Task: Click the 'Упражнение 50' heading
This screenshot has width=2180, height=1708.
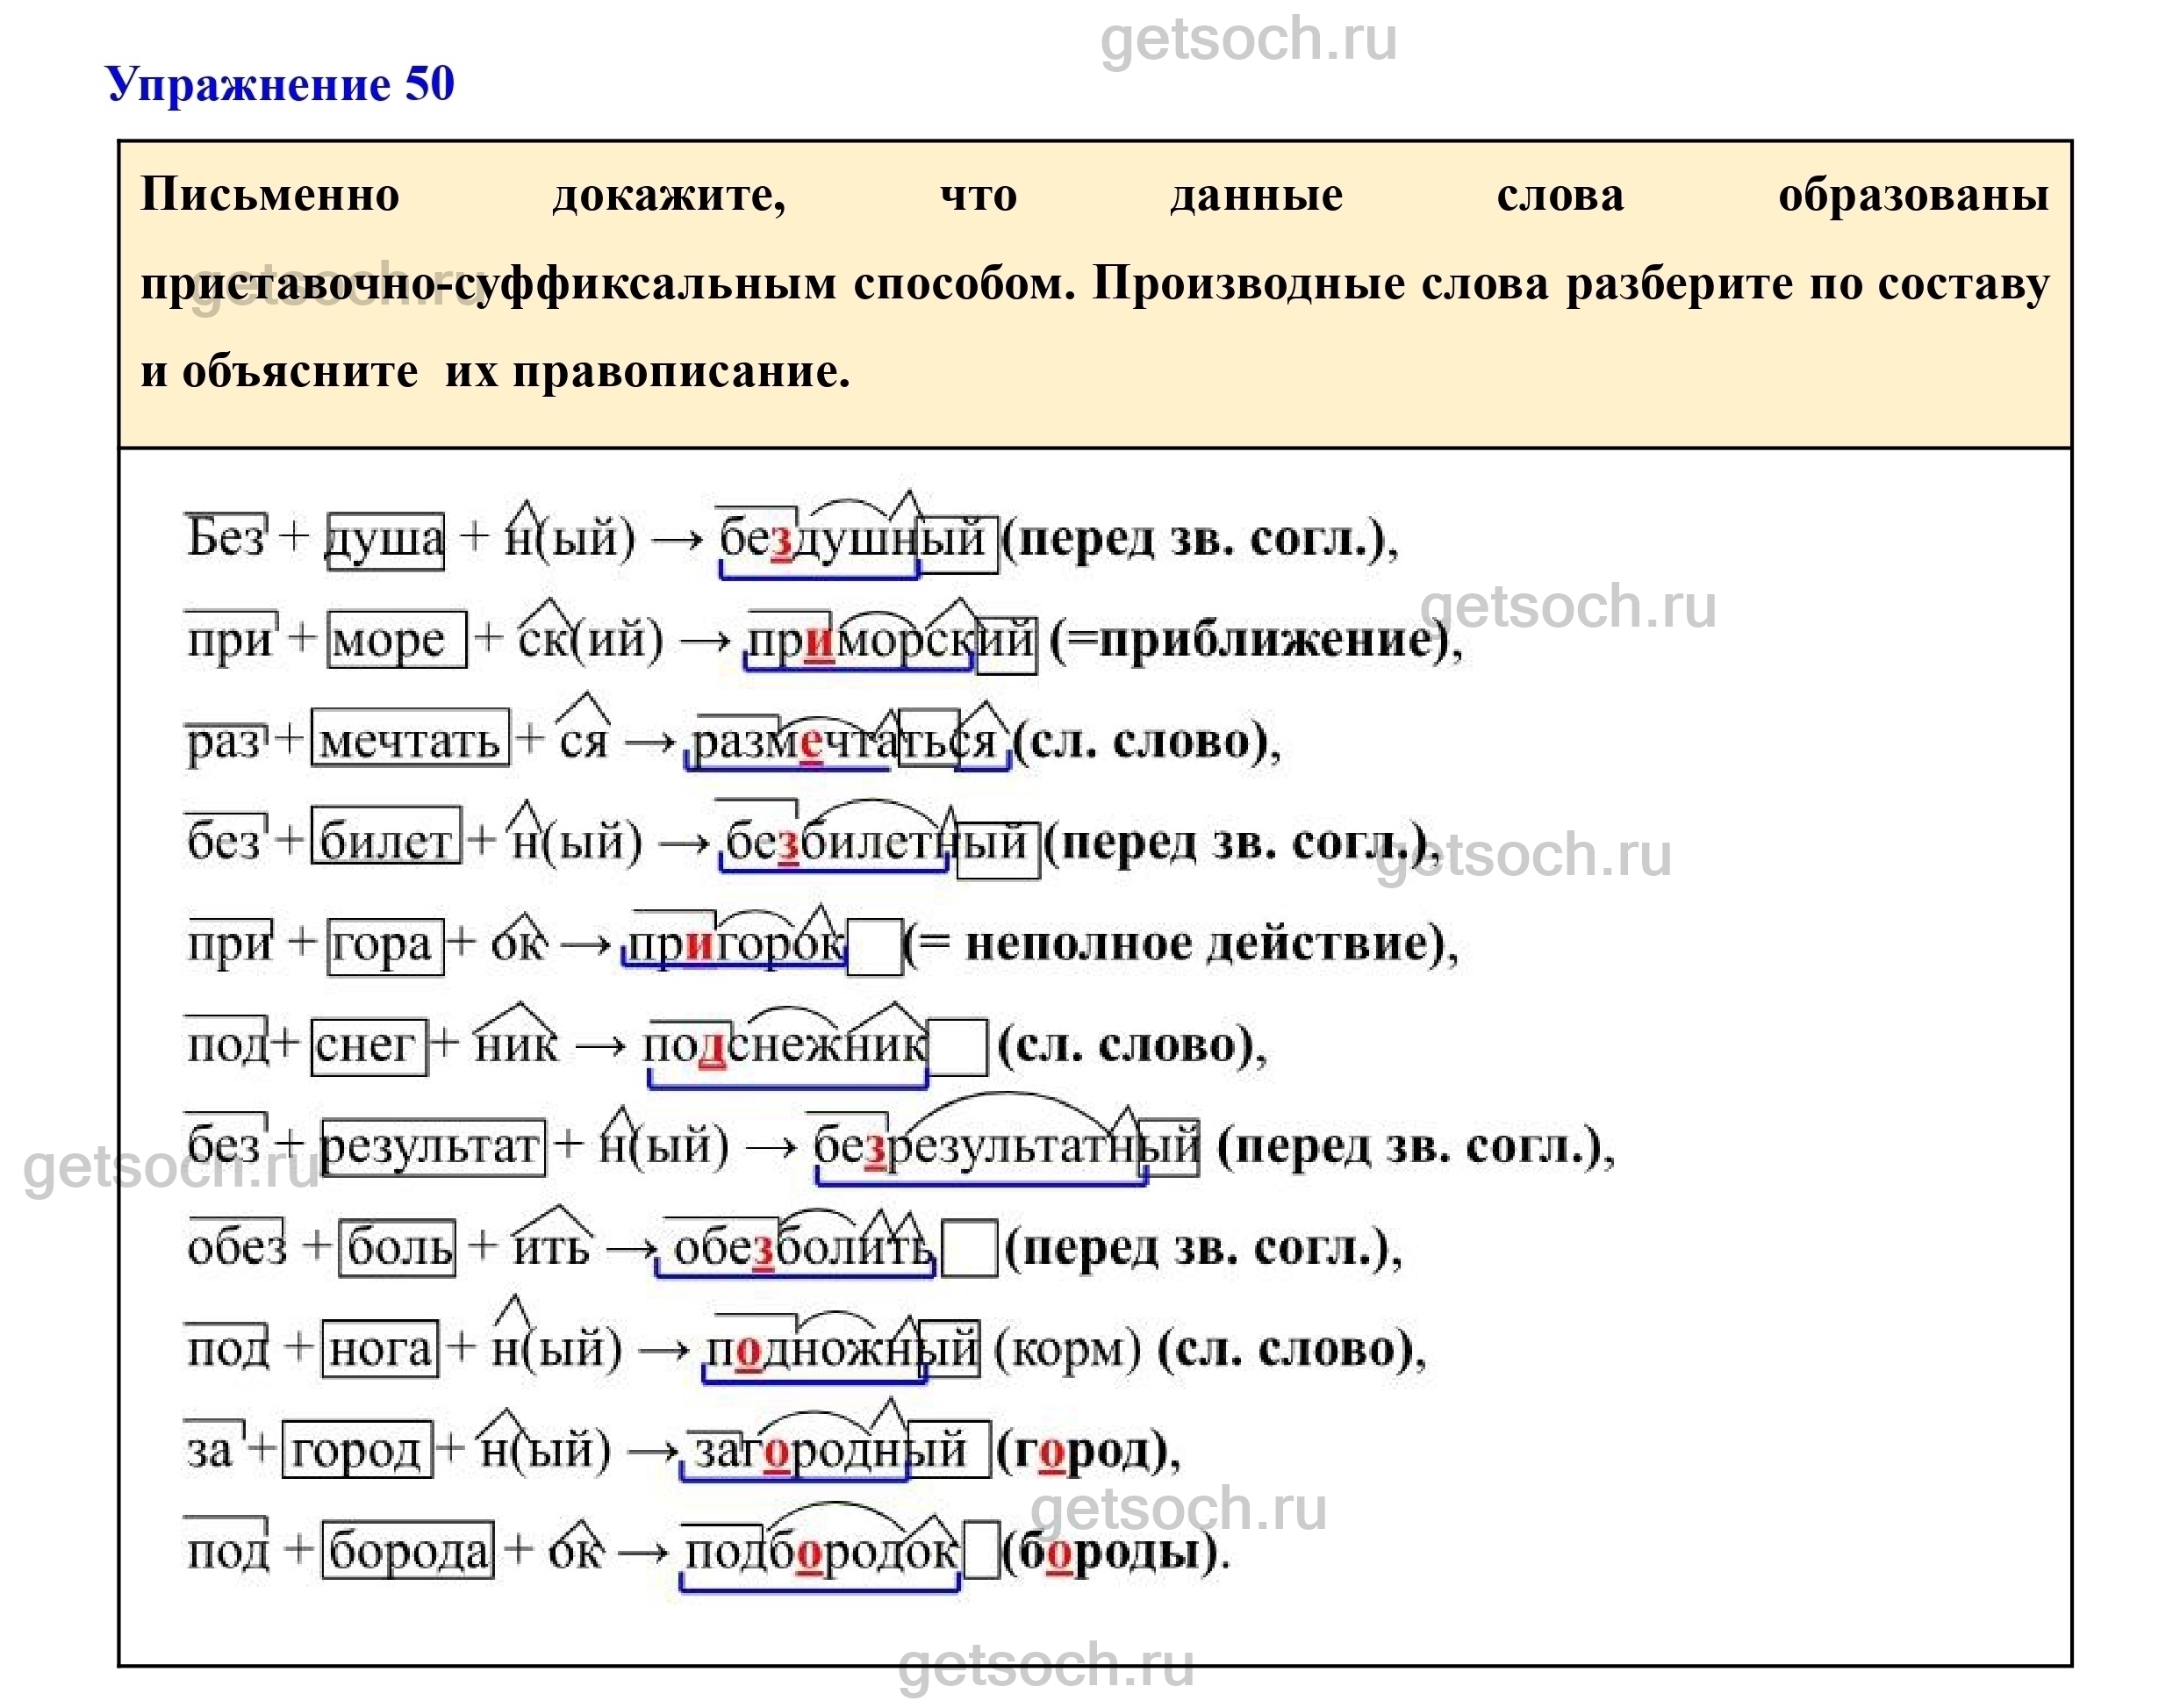Action: tap(280, 83)
